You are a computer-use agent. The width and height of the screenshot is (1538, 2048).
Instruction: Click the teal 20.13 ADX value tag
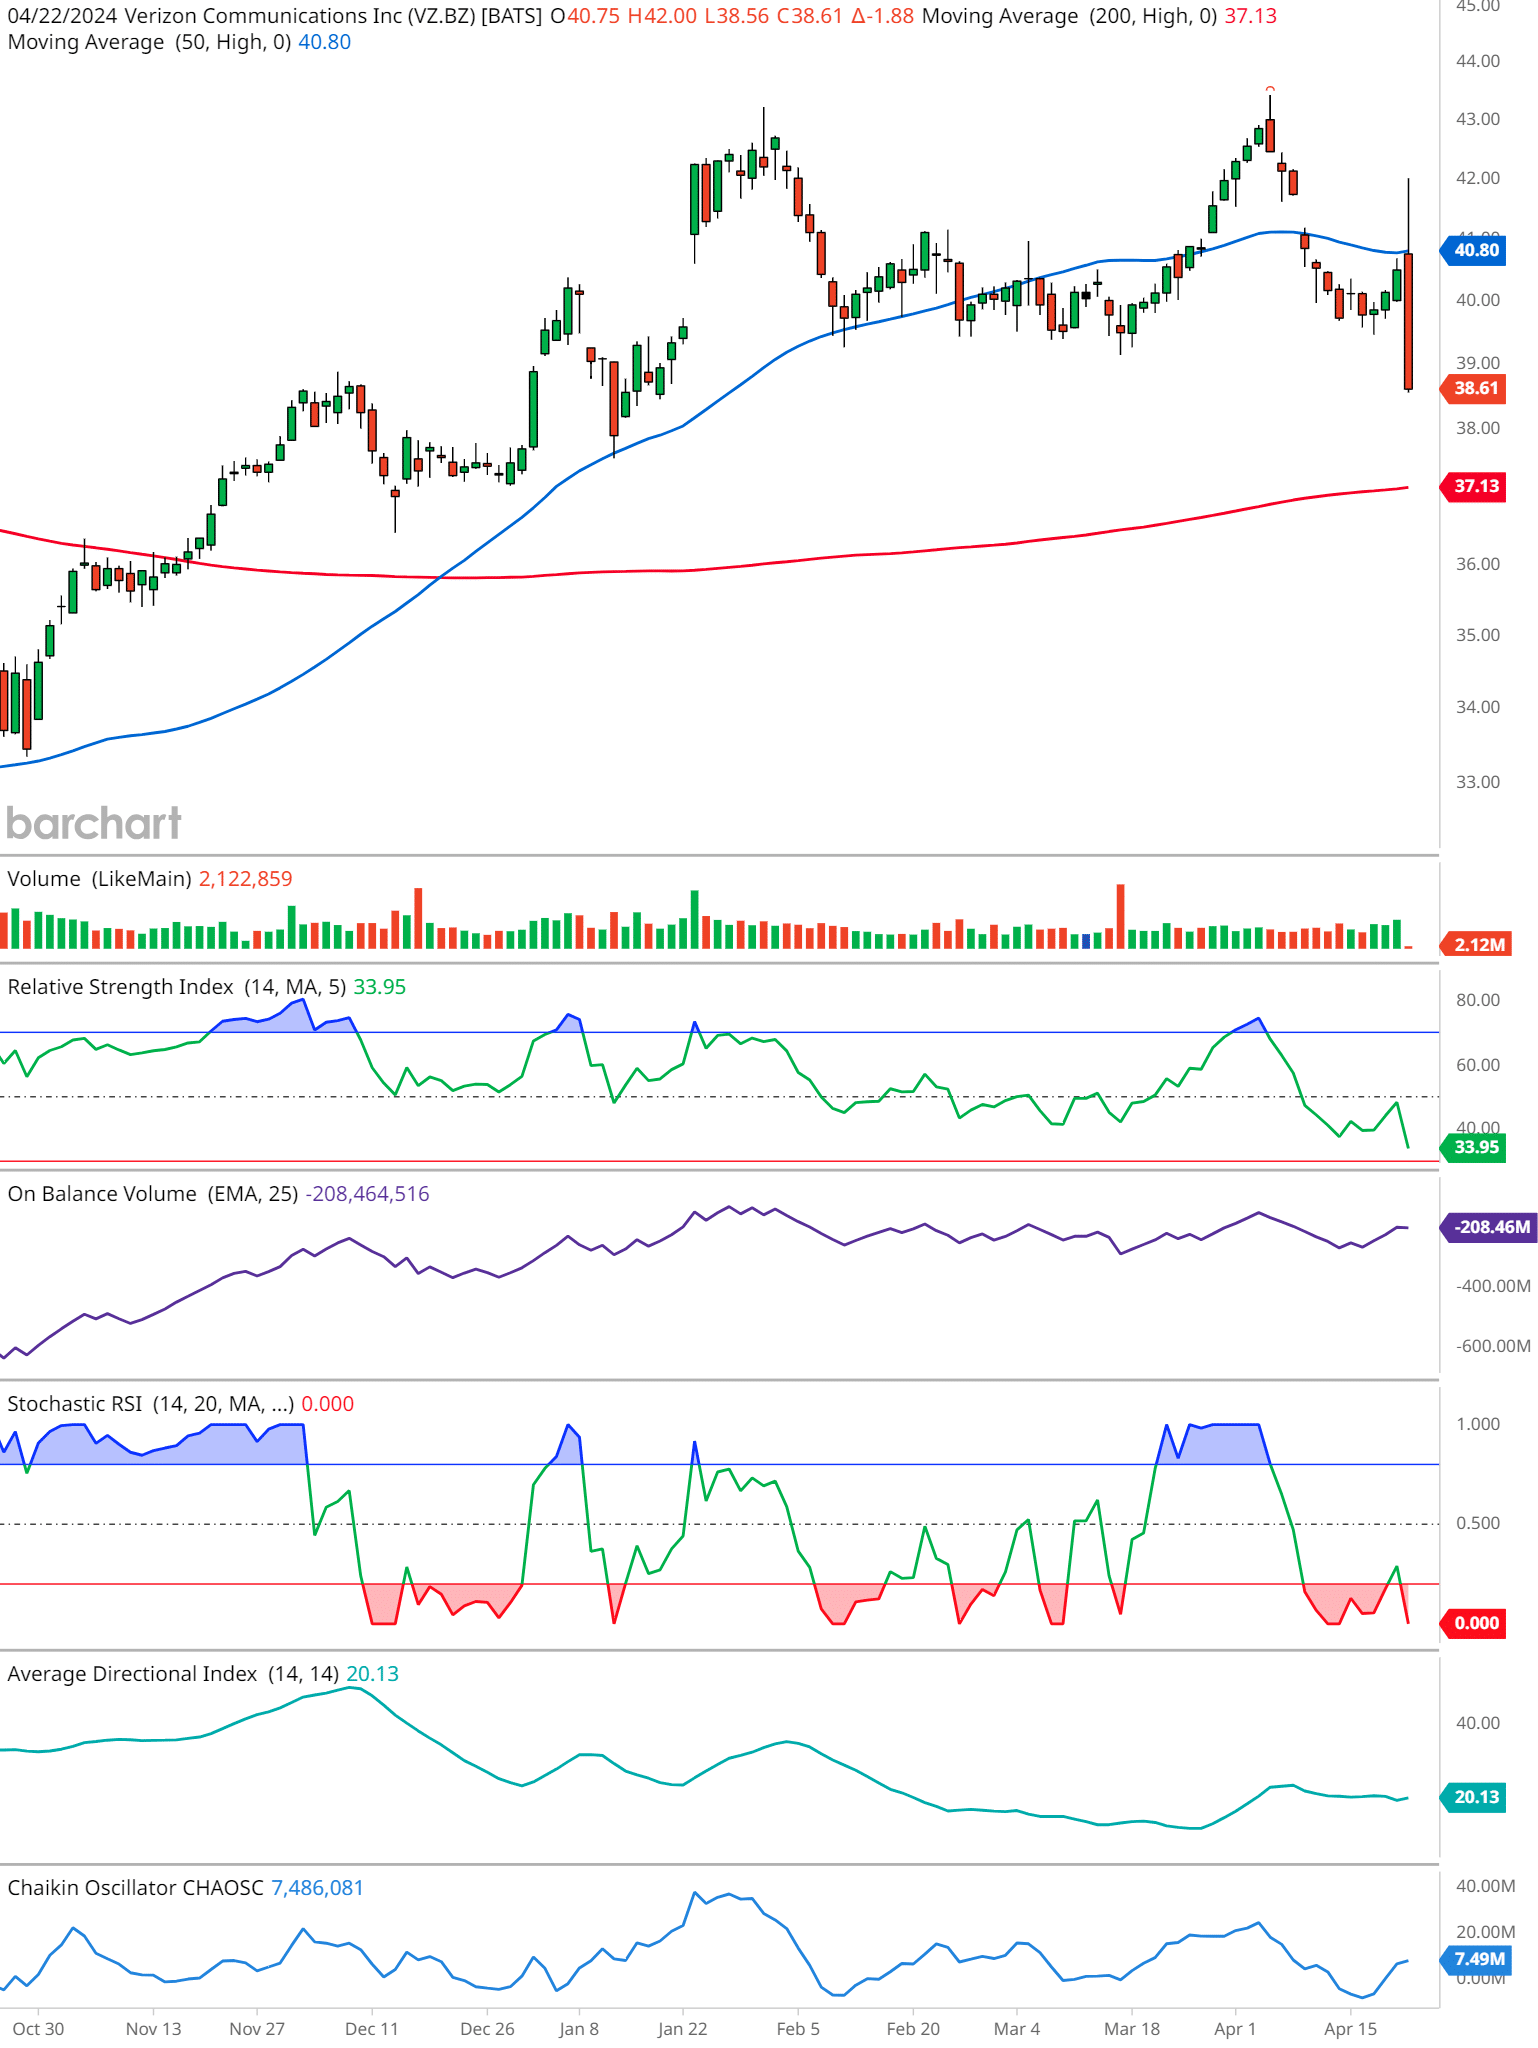point(1474,1797)
